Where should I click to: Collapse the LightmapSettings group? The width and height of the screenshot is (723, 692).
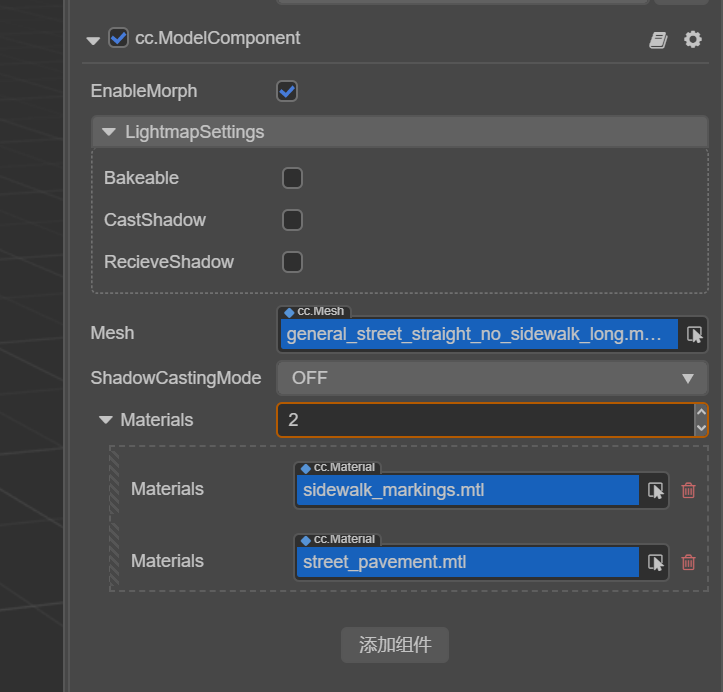[109, 132]
